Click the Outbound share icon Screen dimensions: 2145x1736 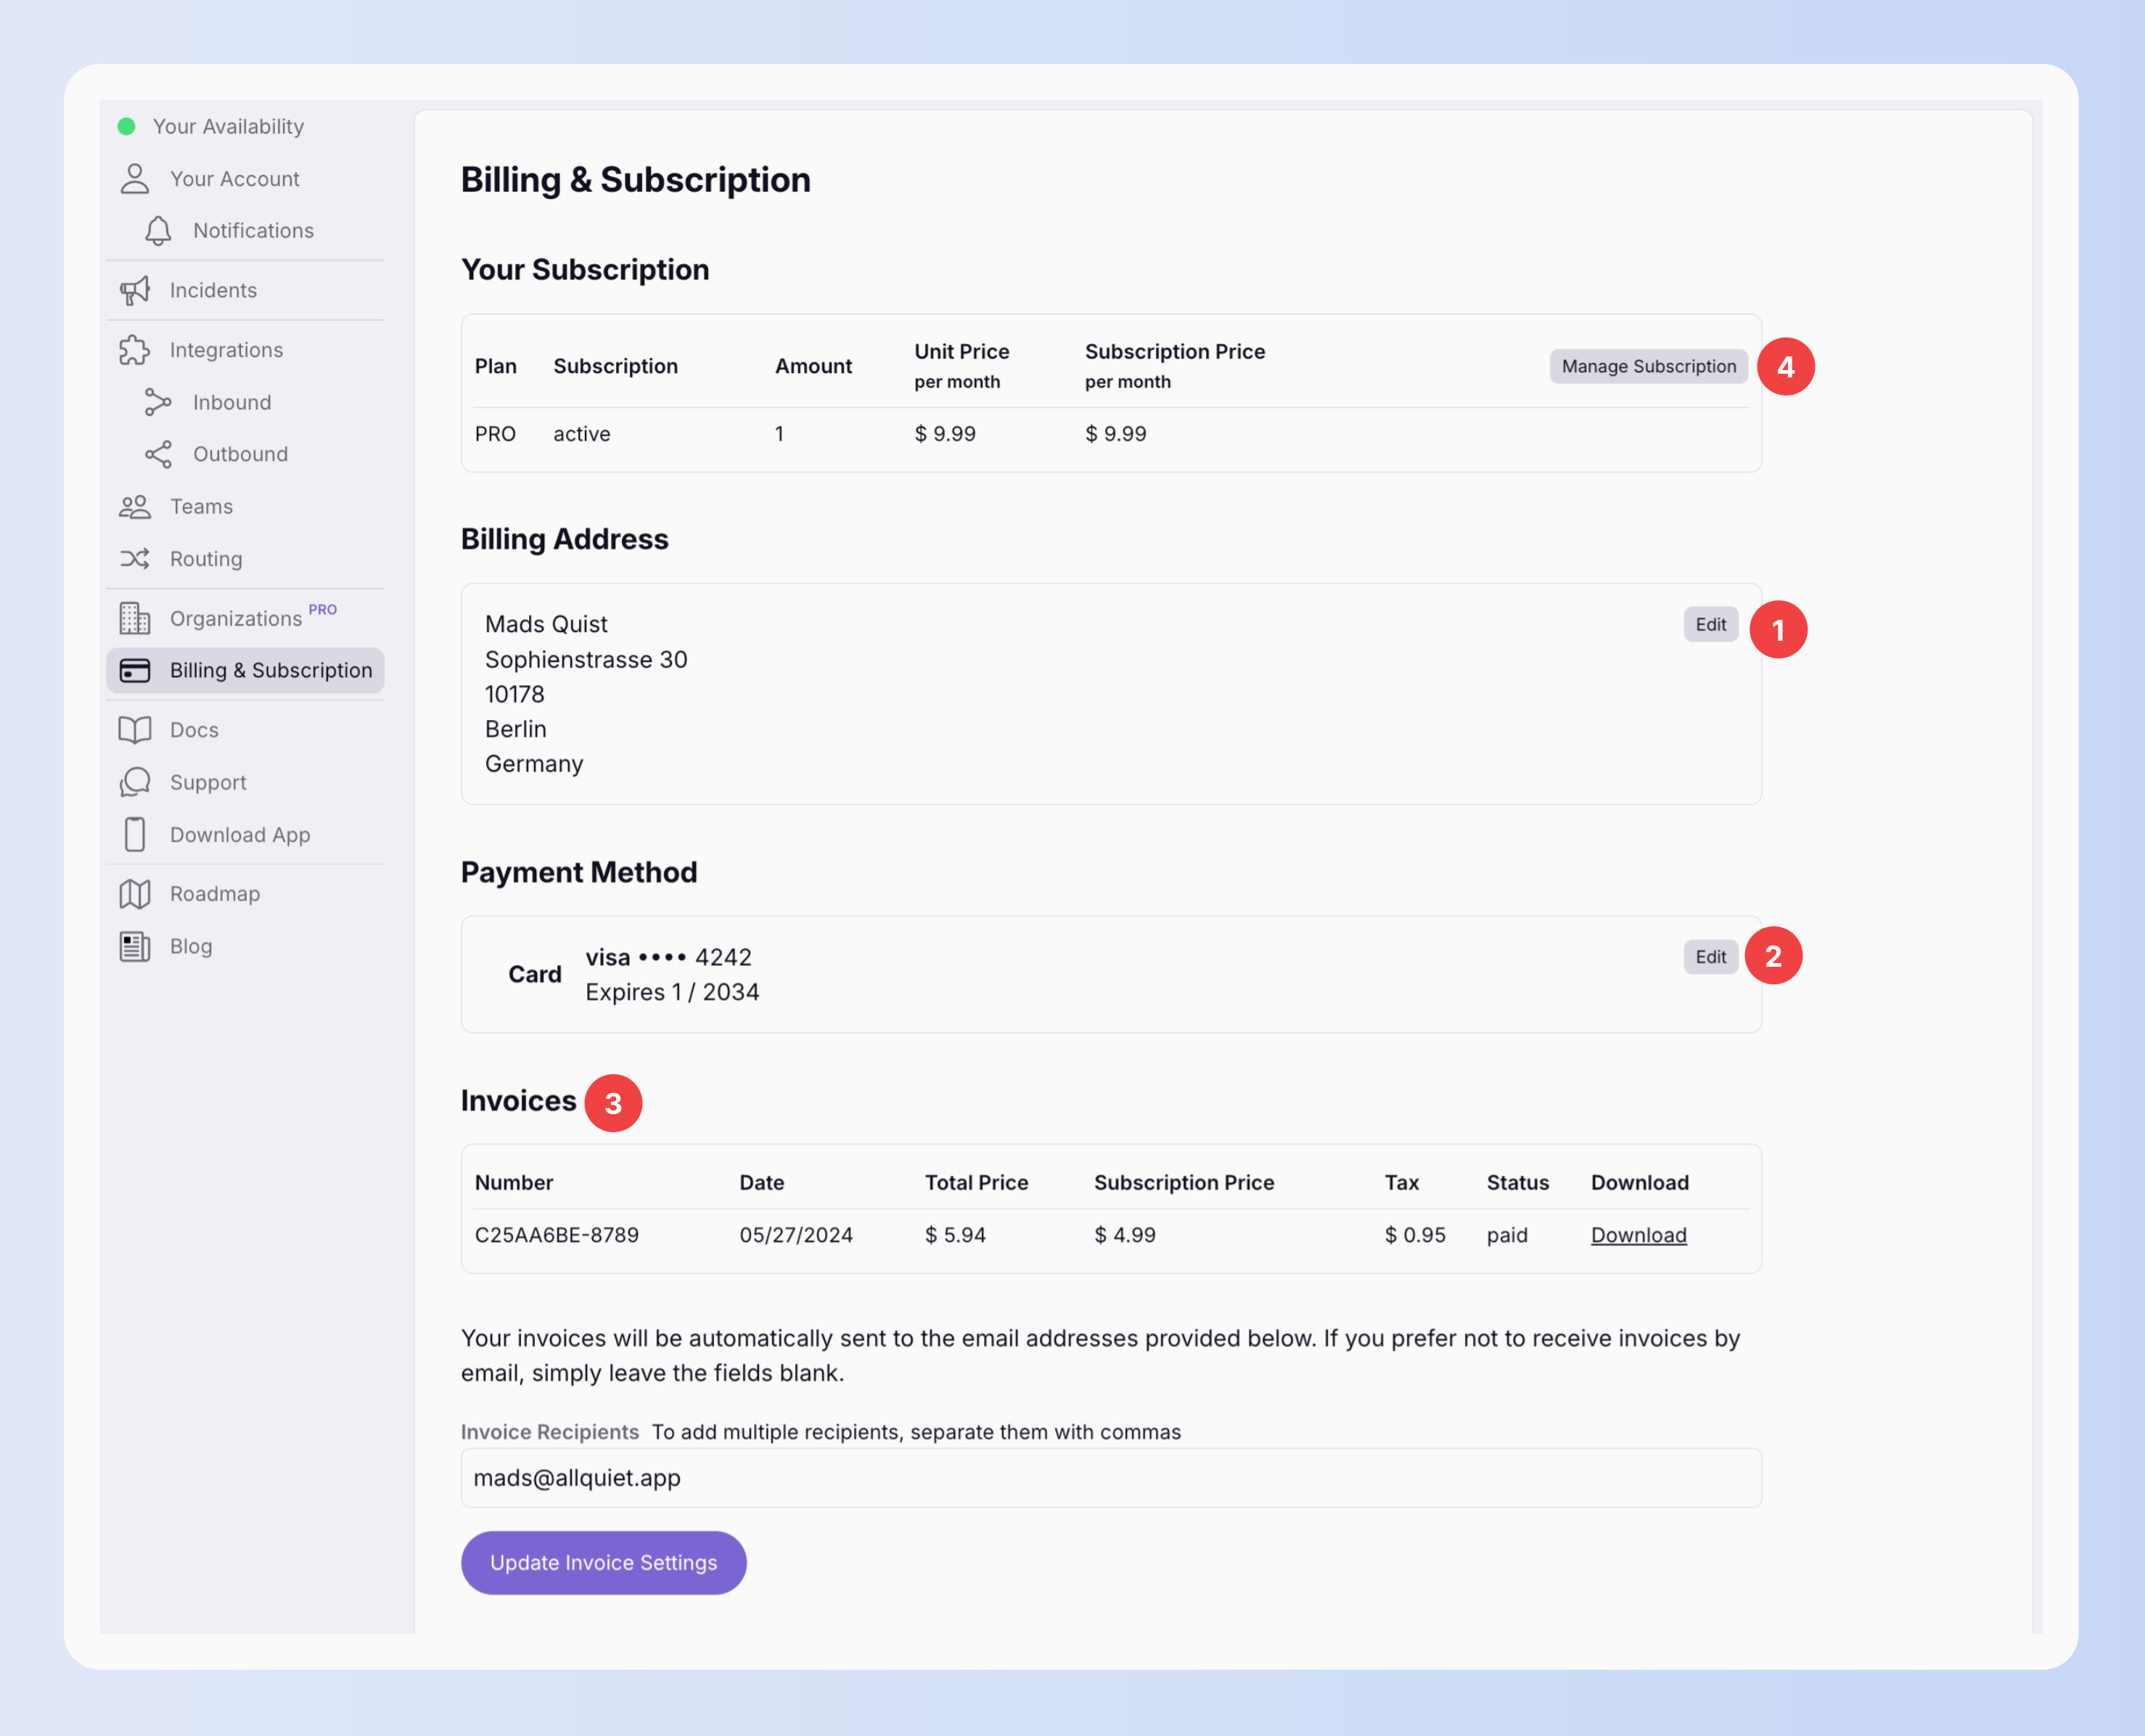pyautogui.click(x=158, y=454)
